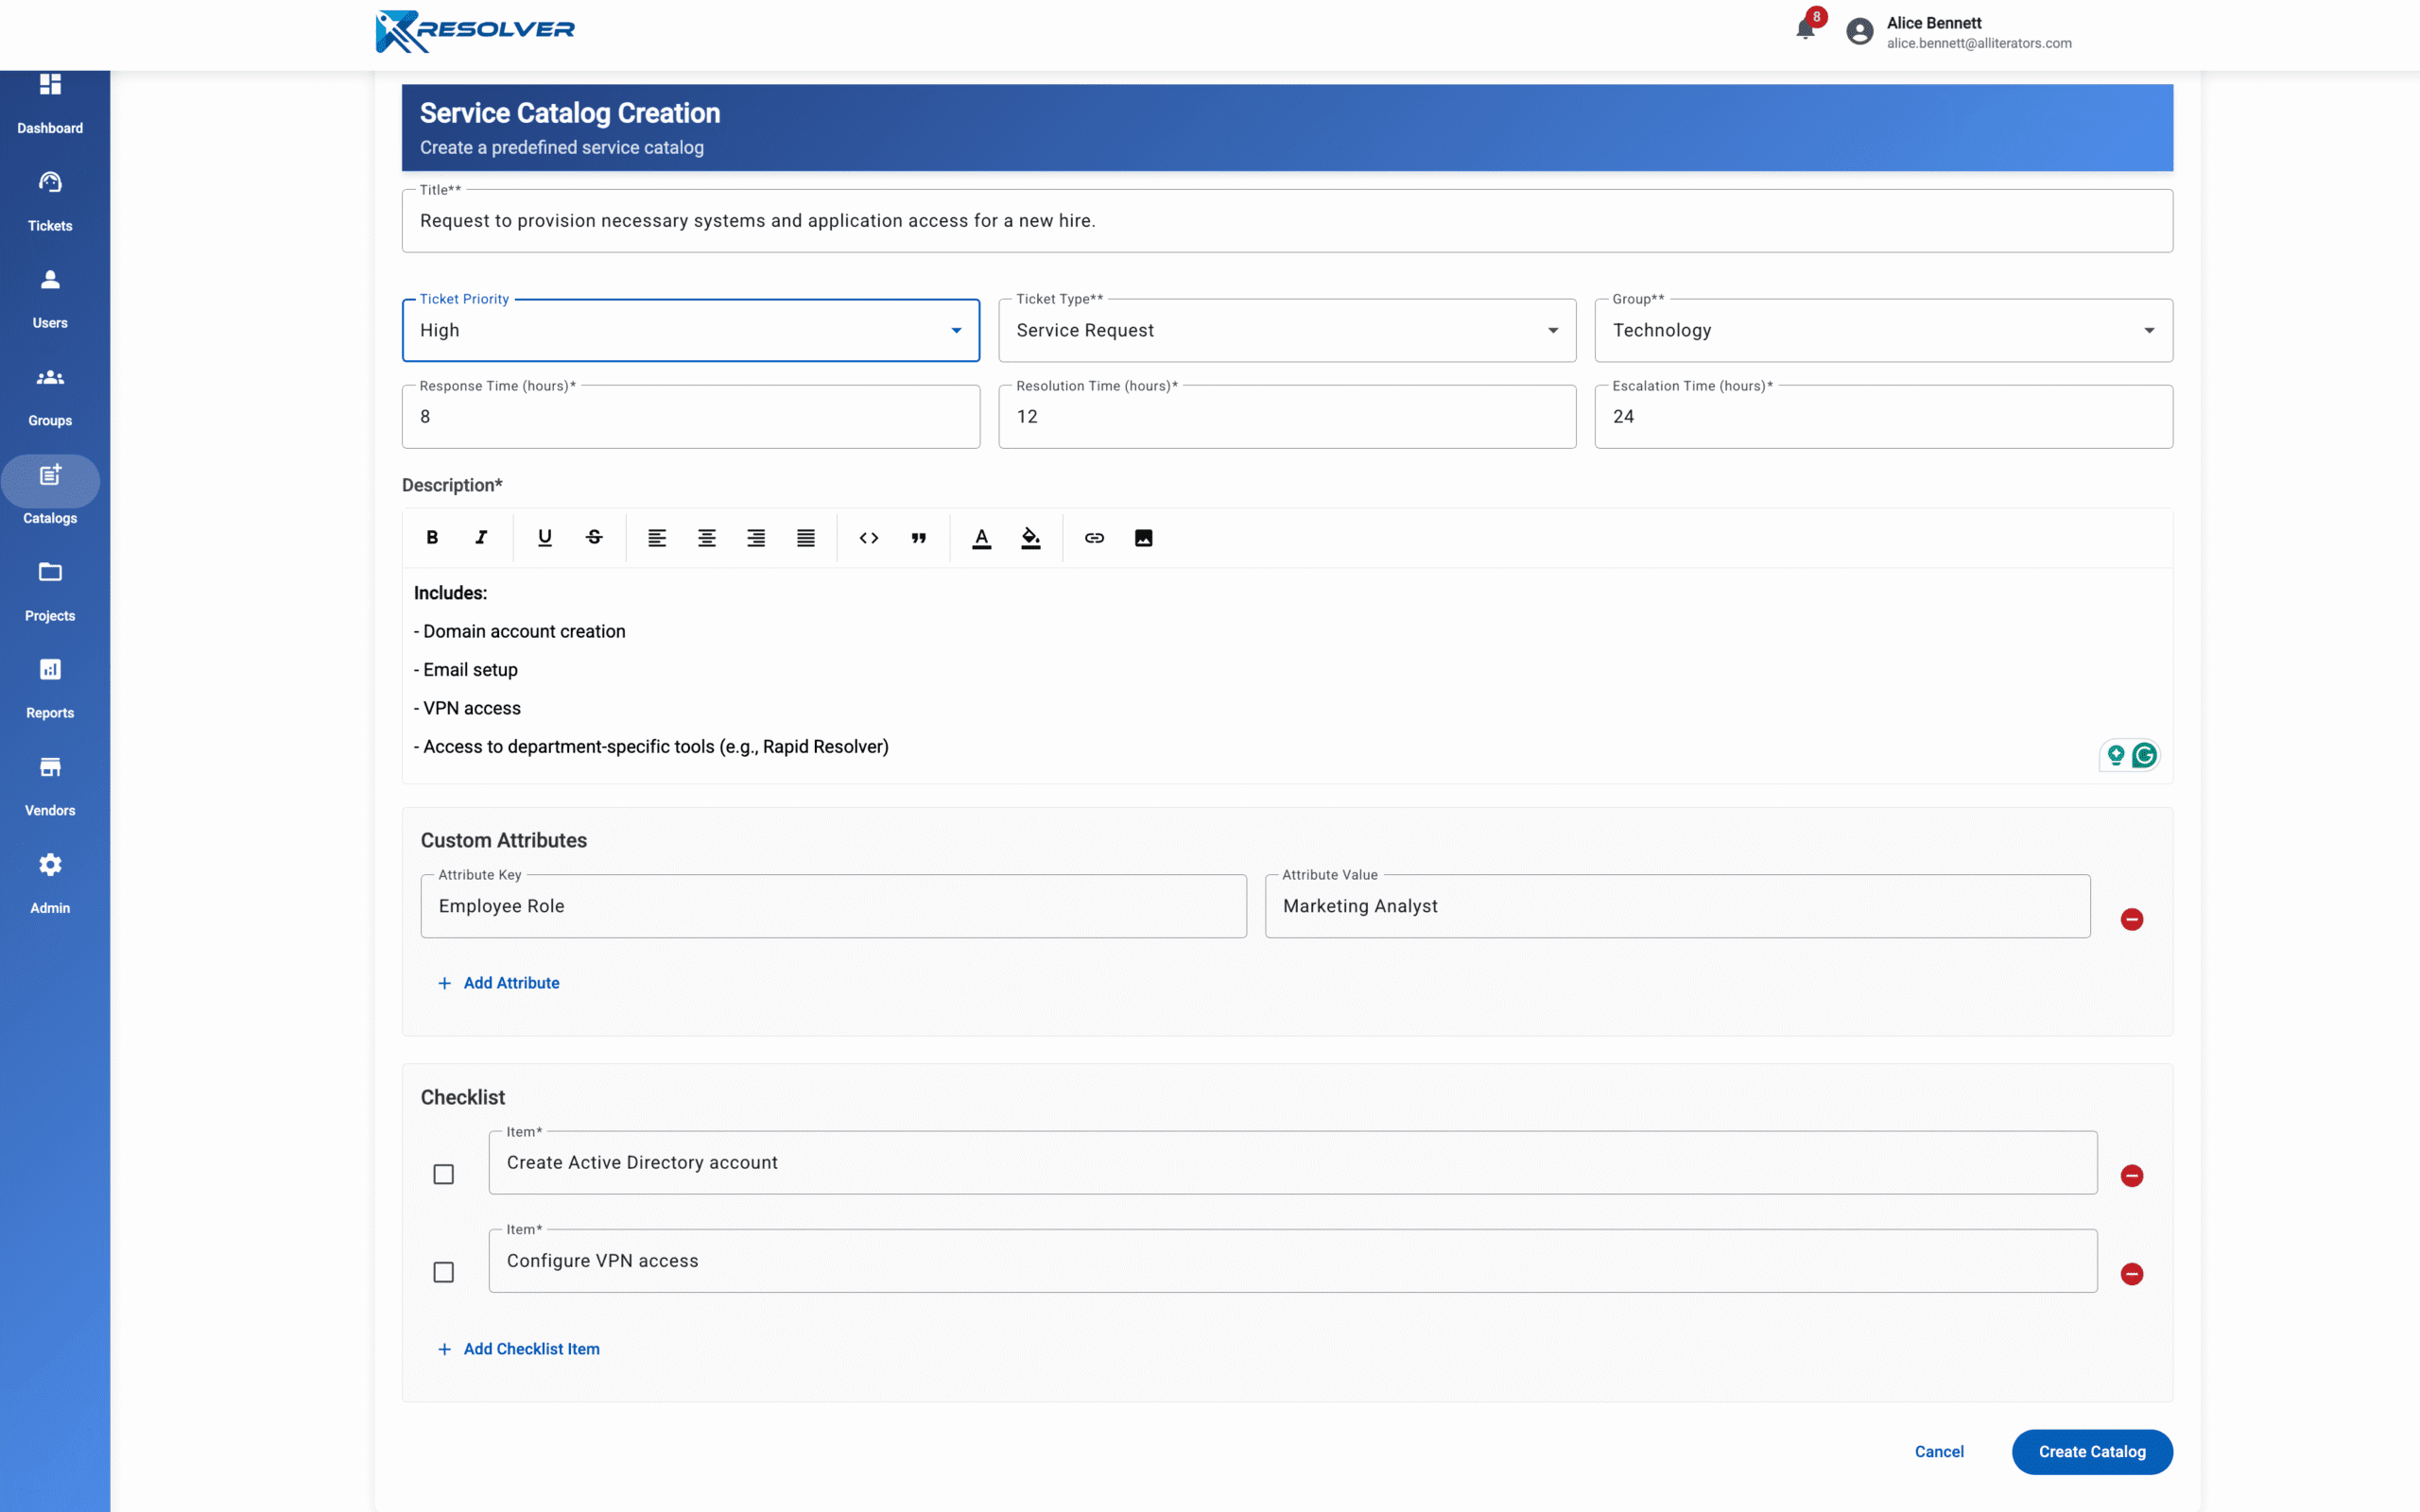Insert a link using the description toolbar
The height and width of the screenshot is (1512, 2420).
[1094, 538]
